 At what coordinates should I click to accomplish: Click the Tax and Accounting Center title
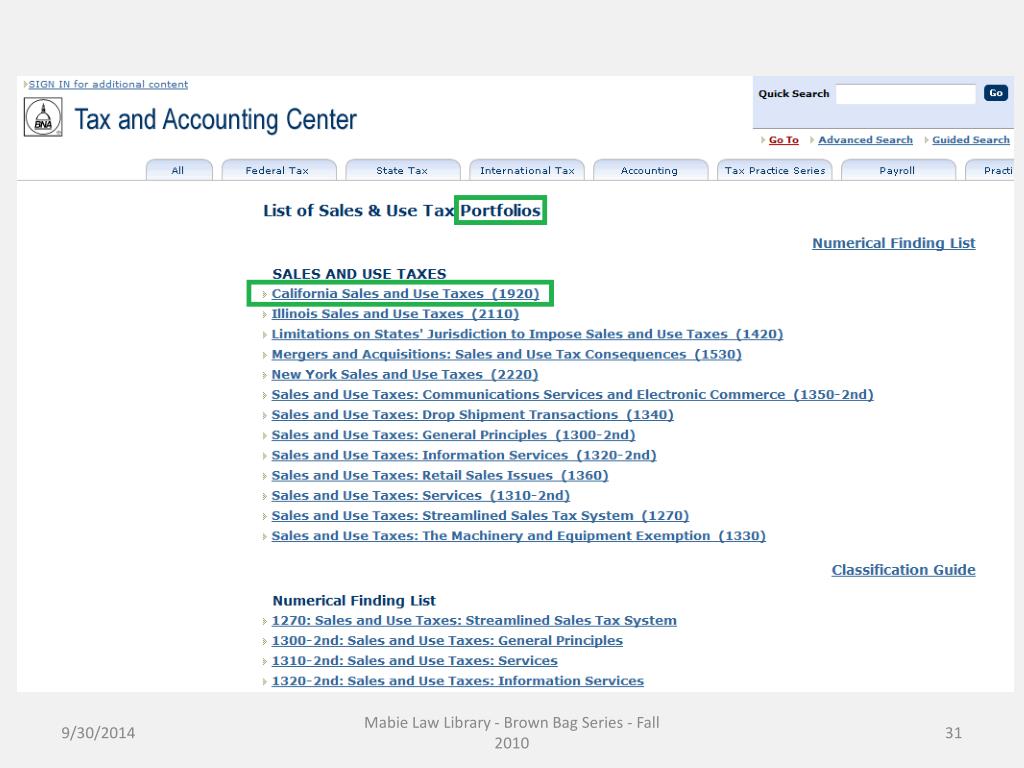tap(216, 120)
